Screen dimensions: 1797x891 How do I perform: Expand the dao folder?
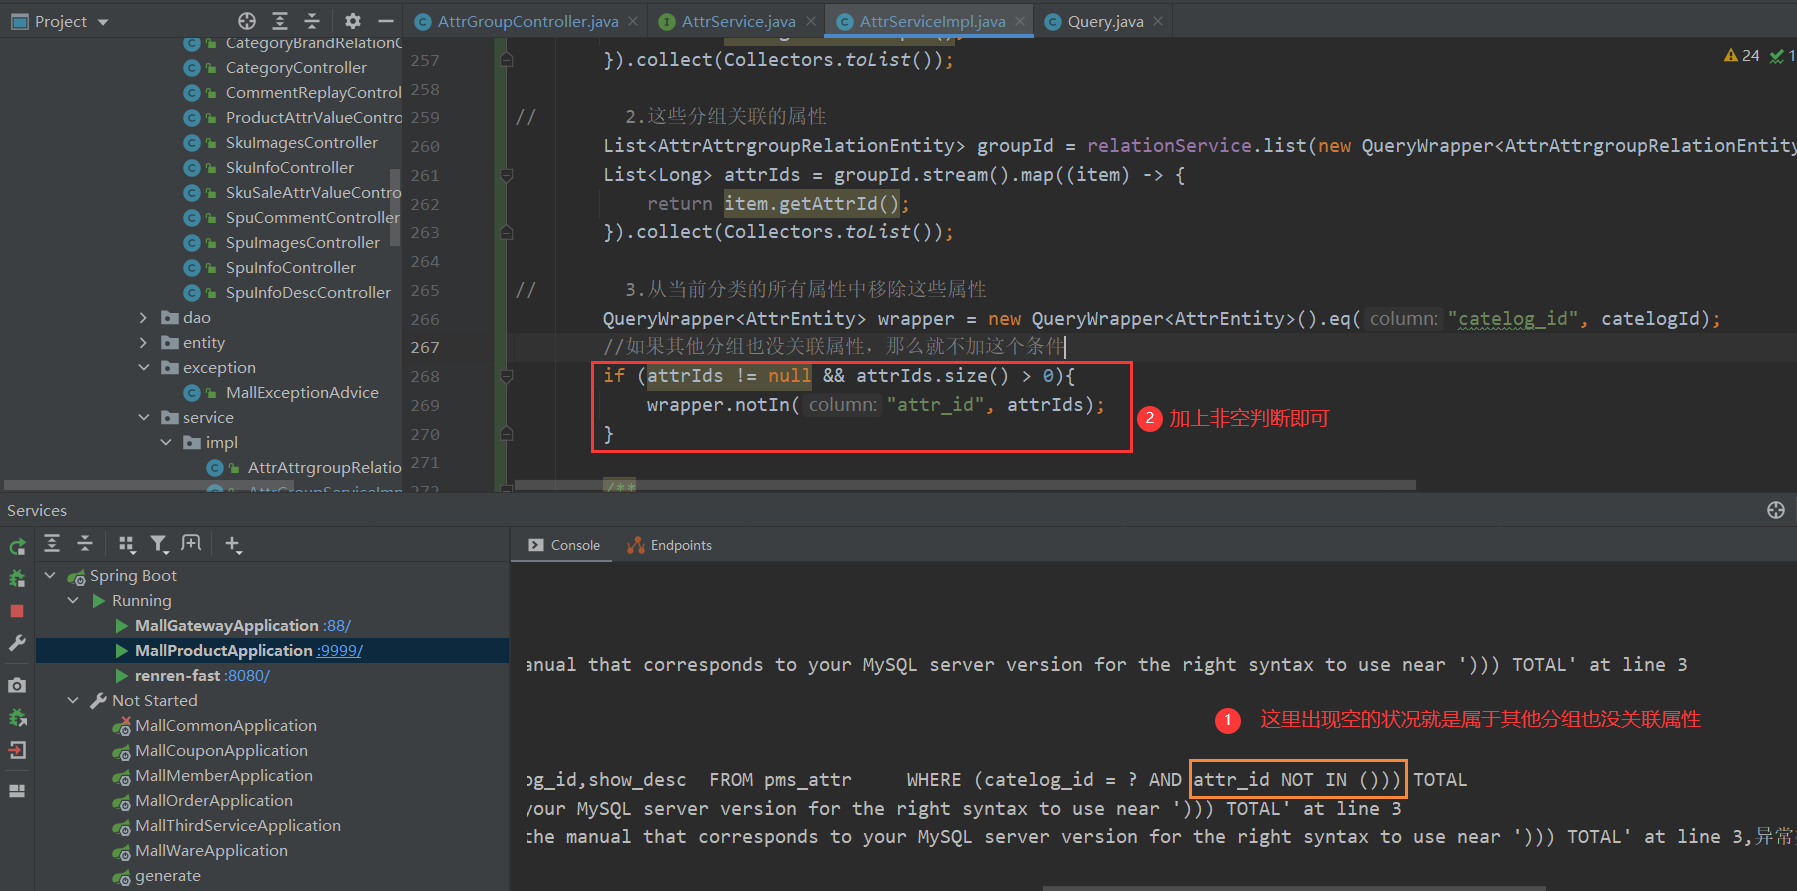pyautogui.click(x=143, y=317)
